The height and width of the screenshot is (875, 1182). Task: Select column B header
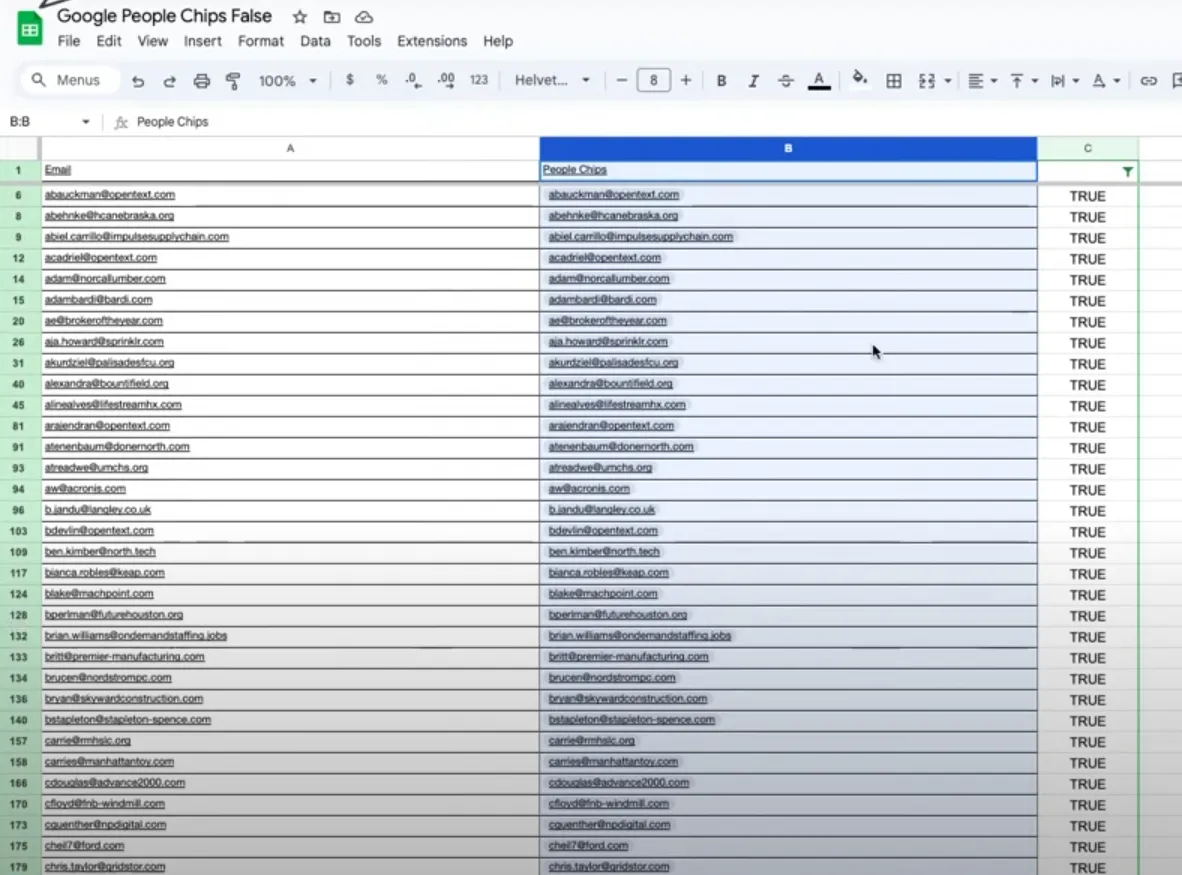tap(788, 148)
